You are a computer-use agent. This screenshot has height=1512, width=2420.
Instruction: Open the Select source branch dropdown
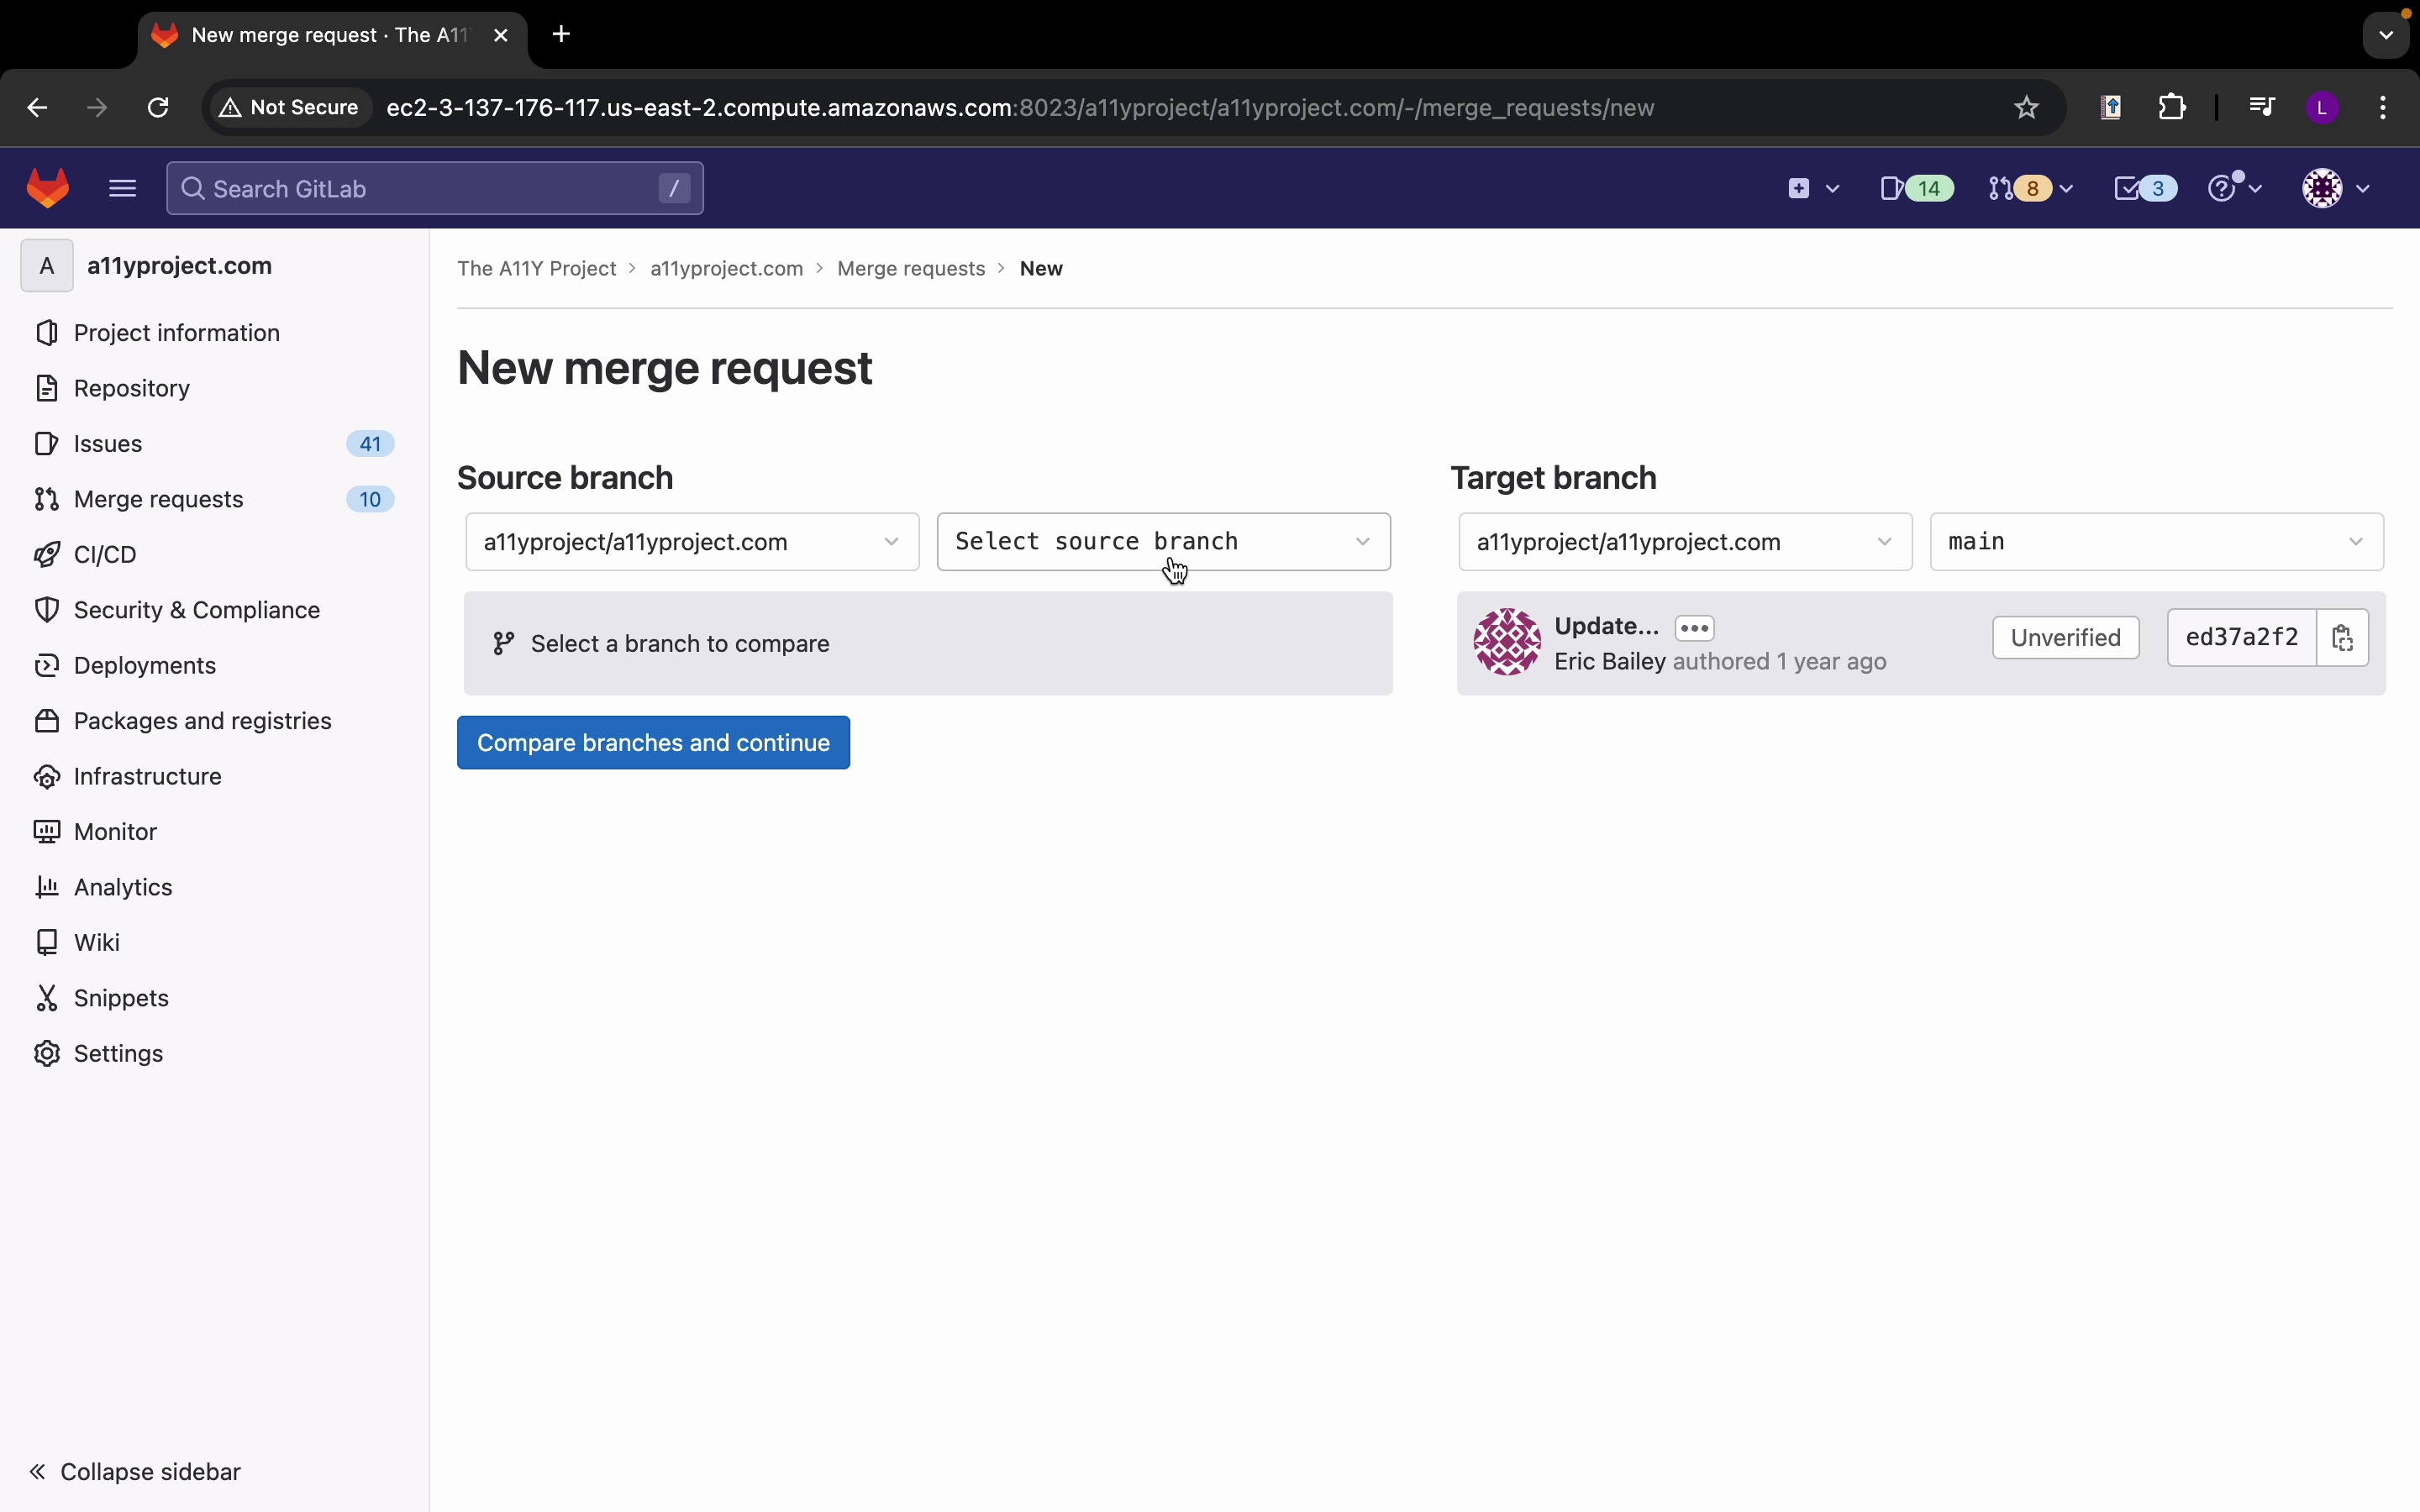pos(1163,542)
